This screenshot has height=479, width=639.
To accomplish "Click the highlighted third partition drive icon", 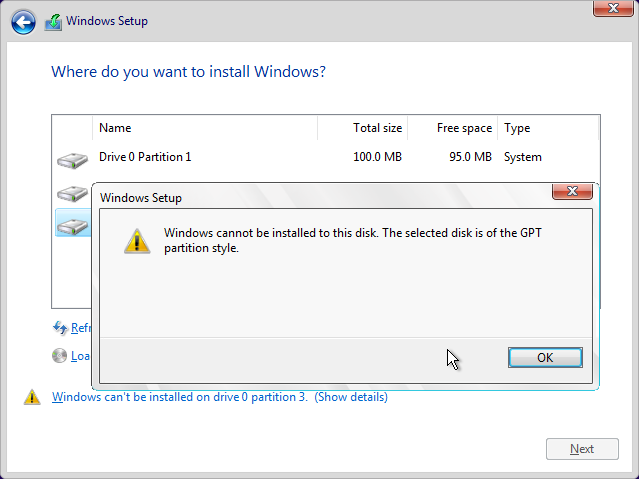I will click(x=73, y=227).
